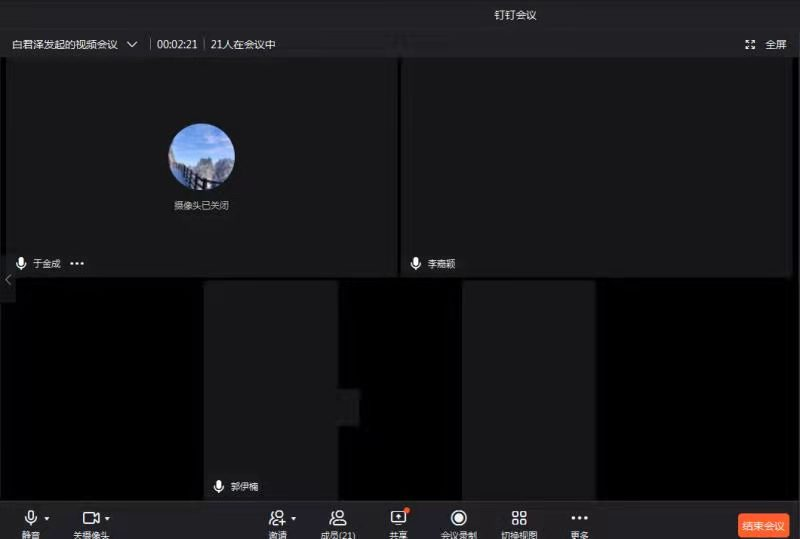Enter fullscreen with the 全屏 button
This screenshot has height=539, width=800.
pos(767,45)
